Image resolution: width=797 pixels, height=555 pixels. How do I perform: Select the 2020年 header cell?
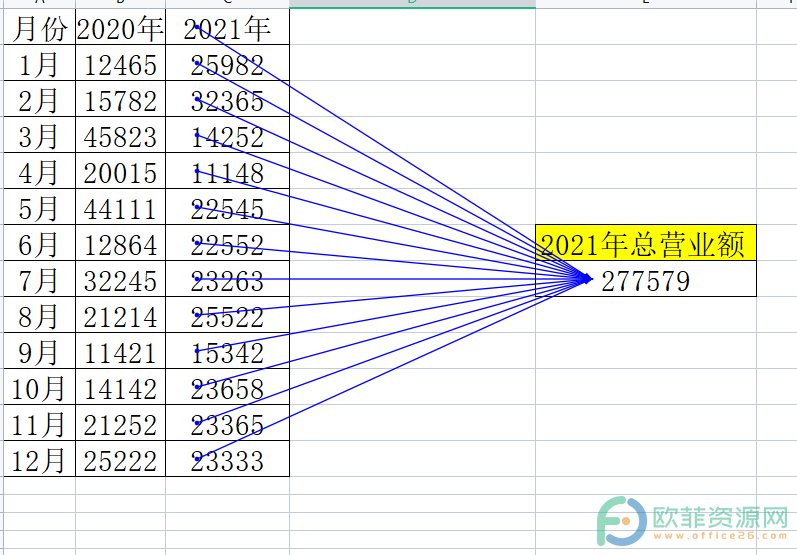[x=120, y=27]
